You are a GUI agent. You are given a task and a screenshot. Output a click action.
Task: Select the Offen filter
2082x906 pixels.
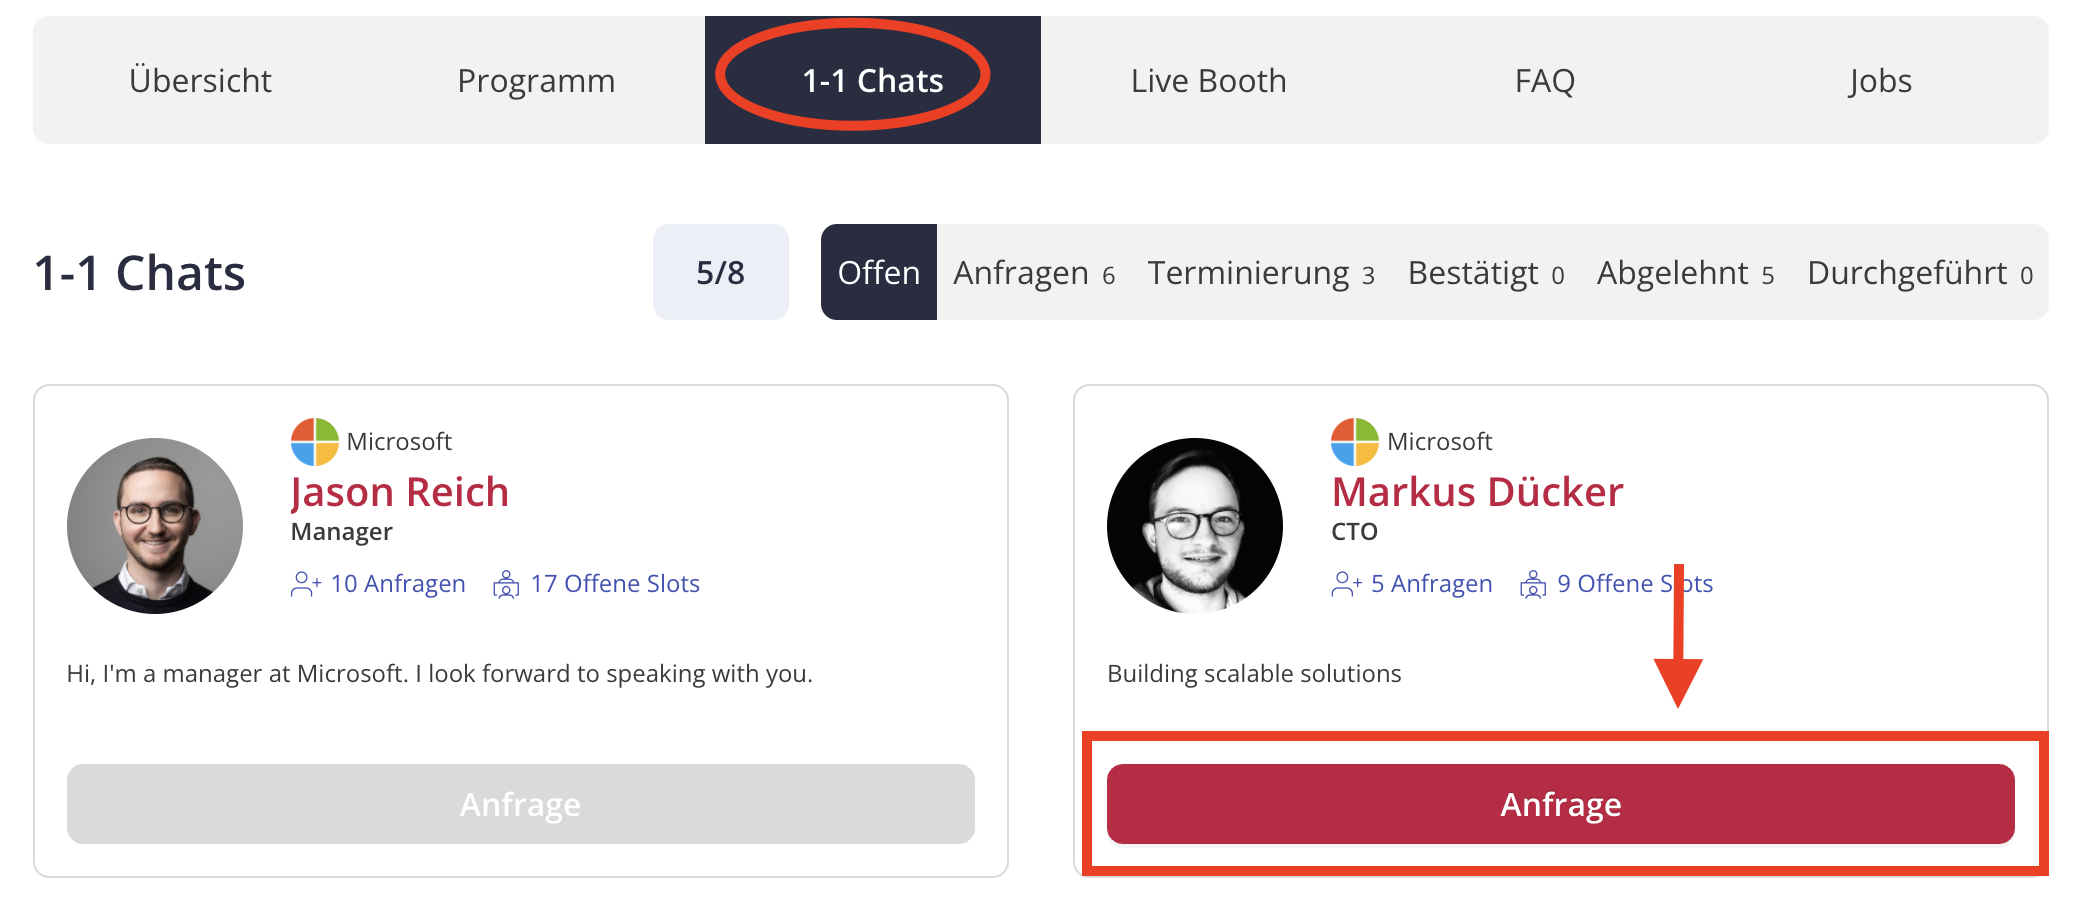(x=878, y=273)
